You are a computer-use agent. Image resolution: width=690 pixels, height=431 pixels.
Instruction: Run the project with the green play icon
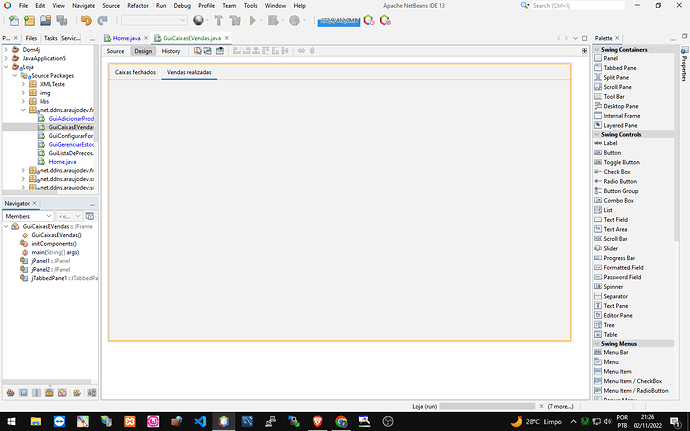tap(253, 21)
